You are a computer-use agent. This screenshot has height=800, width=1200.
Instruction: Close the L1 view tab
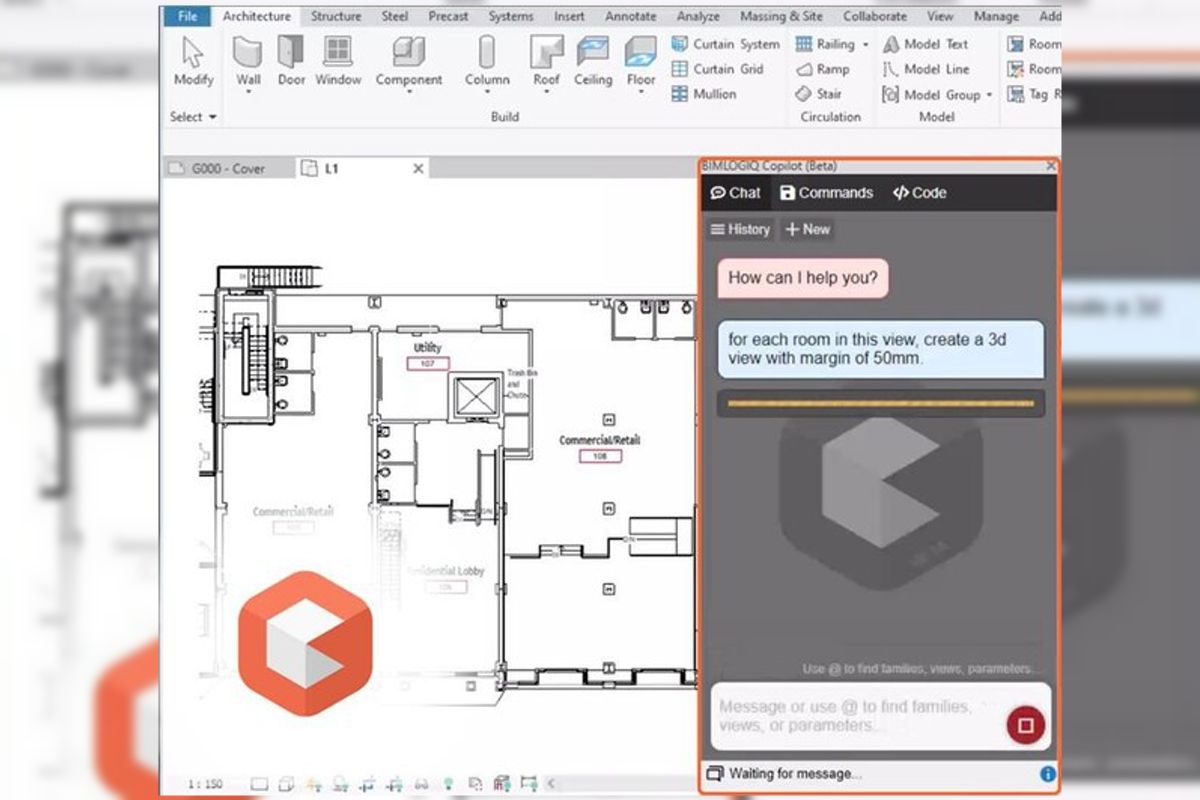tap(418, 169)
